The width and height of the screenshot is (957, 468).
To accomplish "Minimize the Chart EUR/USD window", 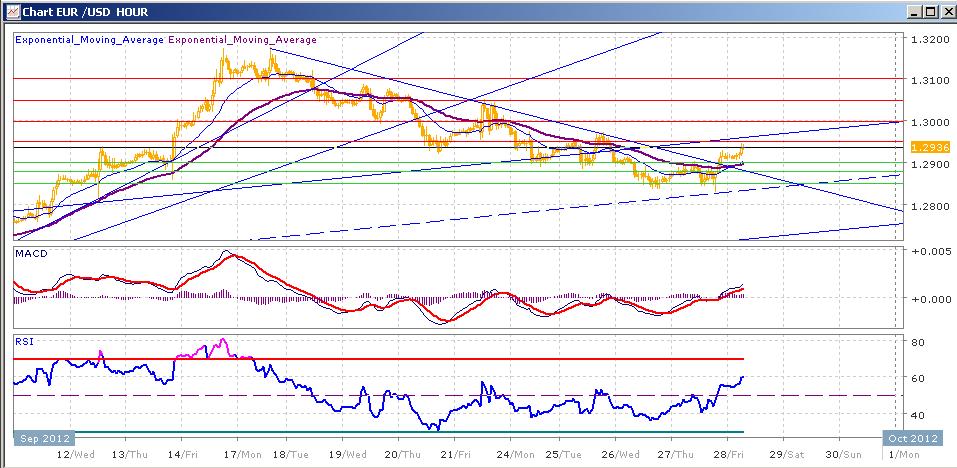I will coord(914,12).
